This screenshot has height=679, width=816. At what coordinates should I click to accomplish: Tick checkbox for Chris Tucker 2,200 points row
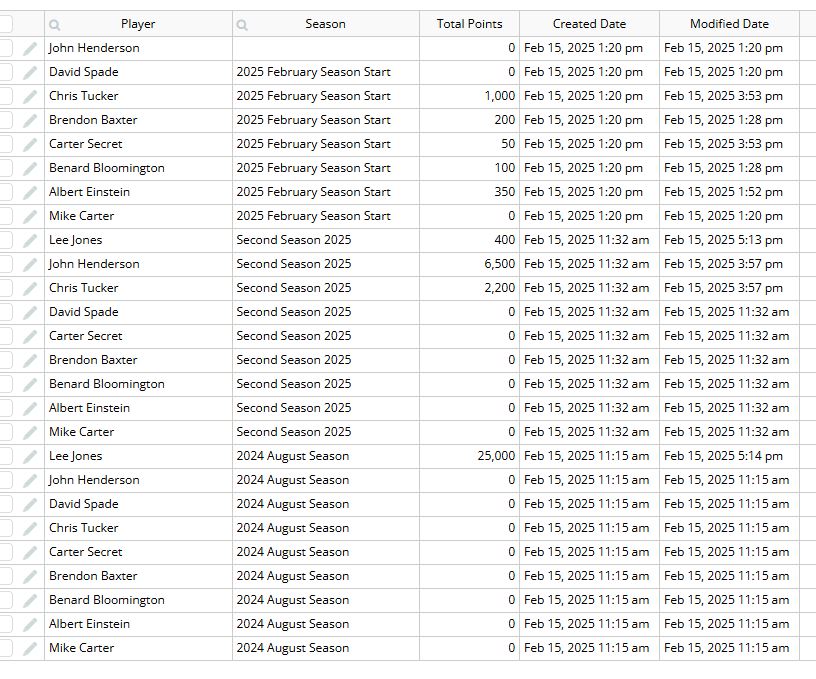(x=5, y=288)
